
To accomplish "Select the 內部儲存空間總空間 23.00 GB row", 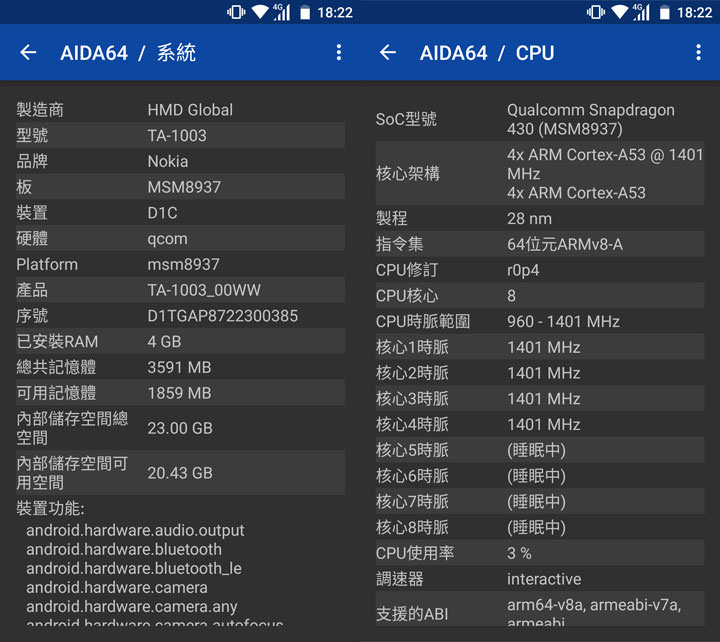I will [180, 428].
